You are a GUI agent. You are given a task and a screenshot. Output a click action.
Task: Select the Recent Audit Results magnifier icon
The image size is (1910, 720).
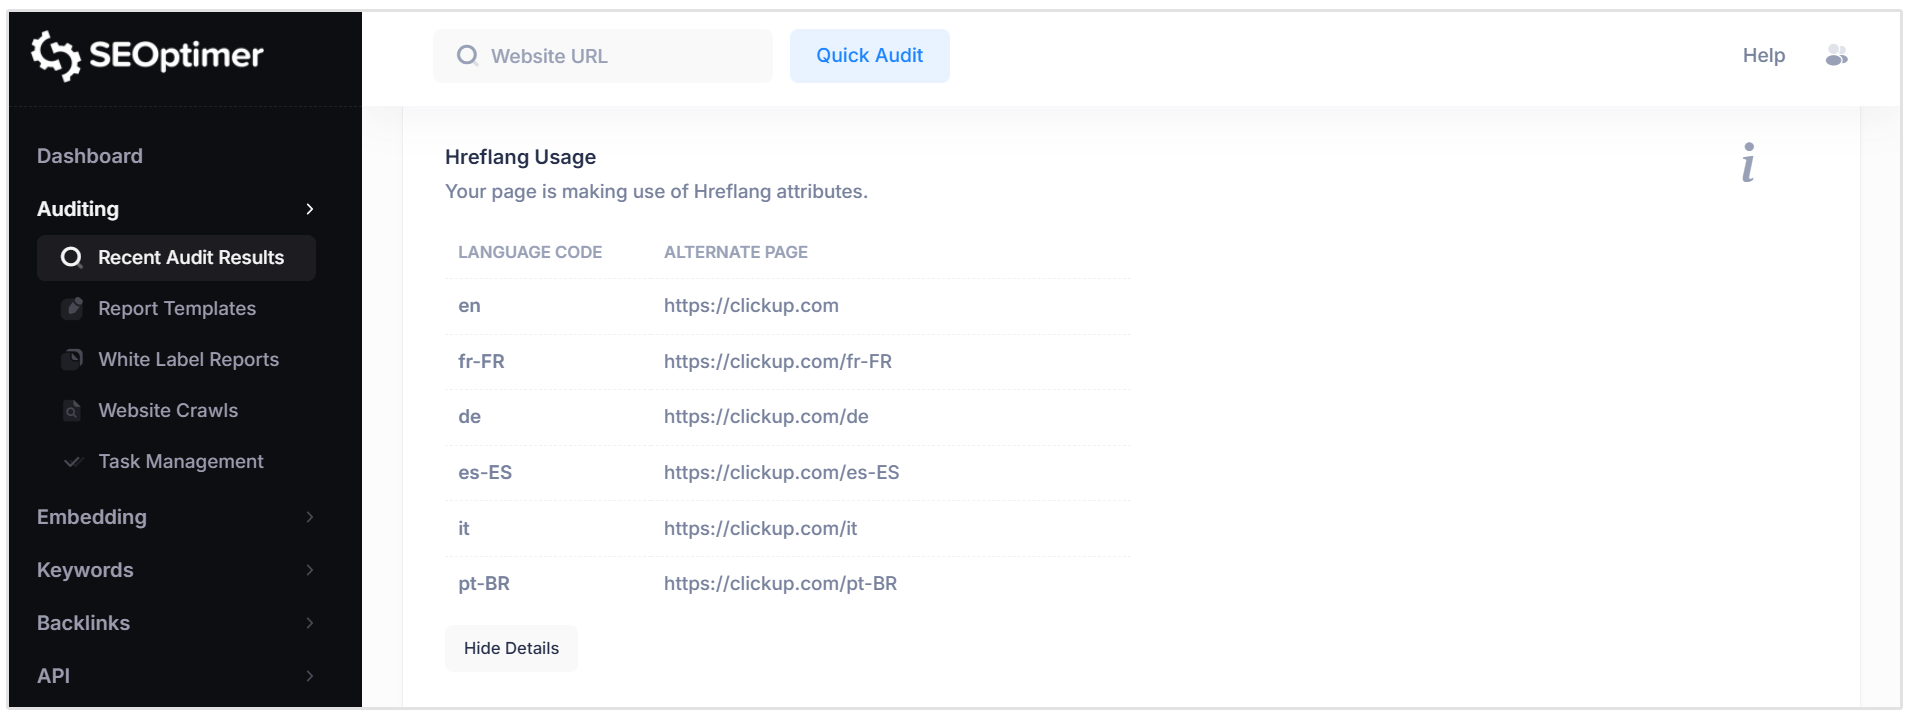coord(71,257)
